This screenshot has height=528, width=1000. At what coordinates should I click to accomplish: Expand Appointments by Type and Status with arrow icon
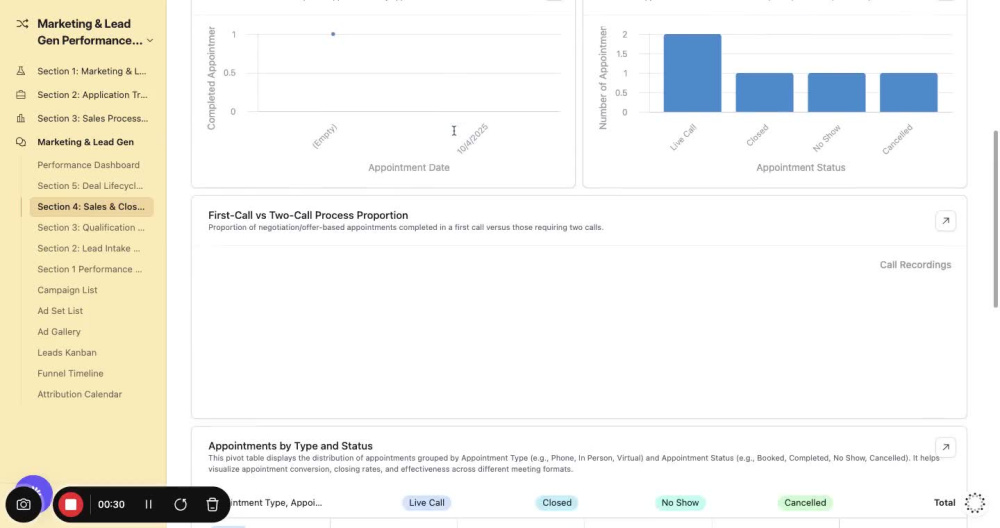[x=945, y=447]
